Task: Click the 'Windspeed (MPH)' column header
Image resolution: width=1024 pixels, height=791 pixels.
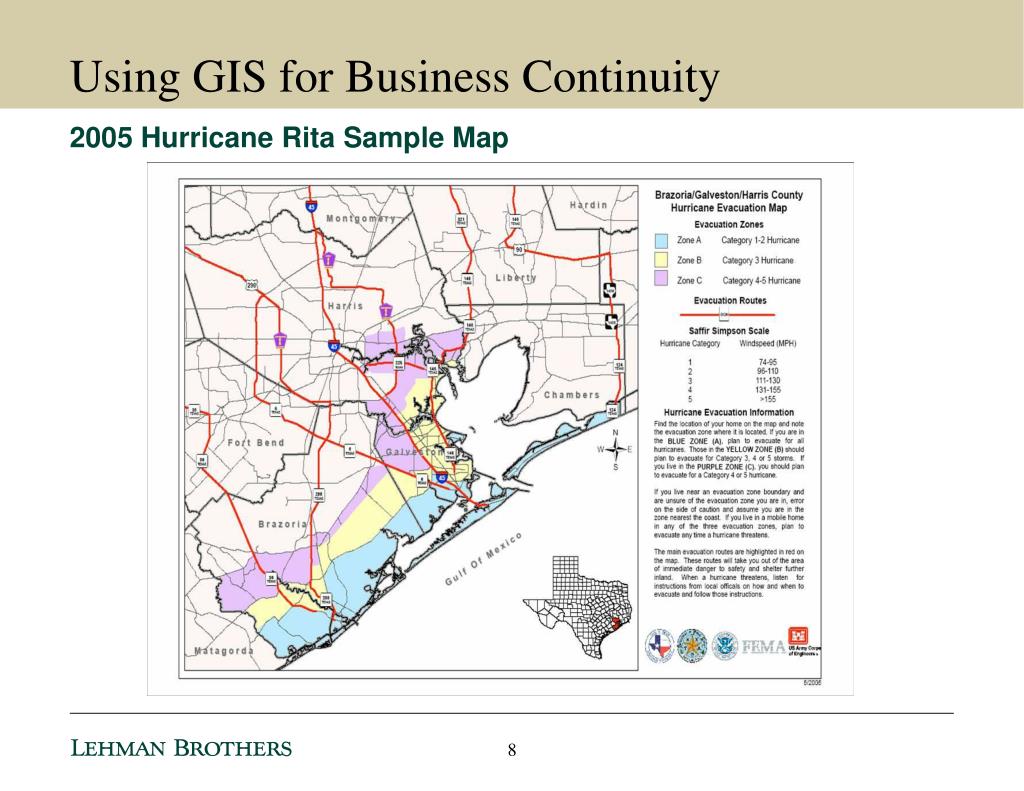Action: [768, 343]
